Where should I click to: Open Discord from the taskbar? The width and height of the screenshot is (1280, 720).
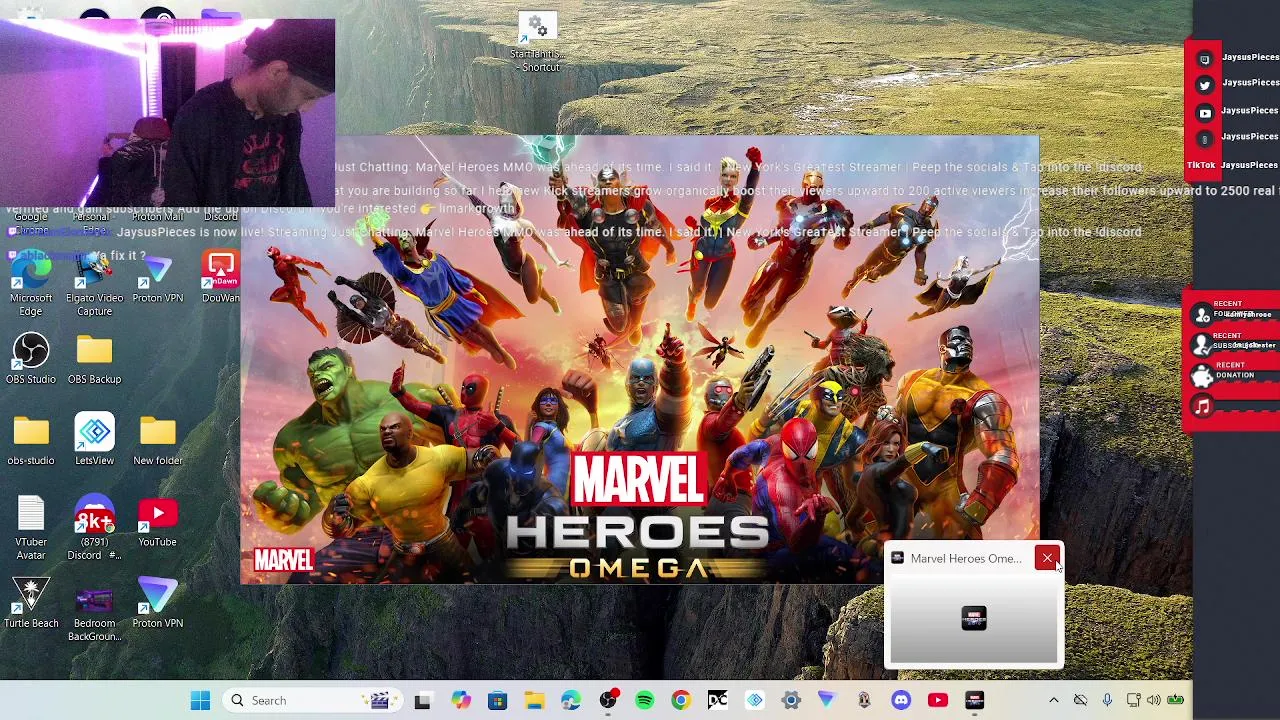(901, 700)
